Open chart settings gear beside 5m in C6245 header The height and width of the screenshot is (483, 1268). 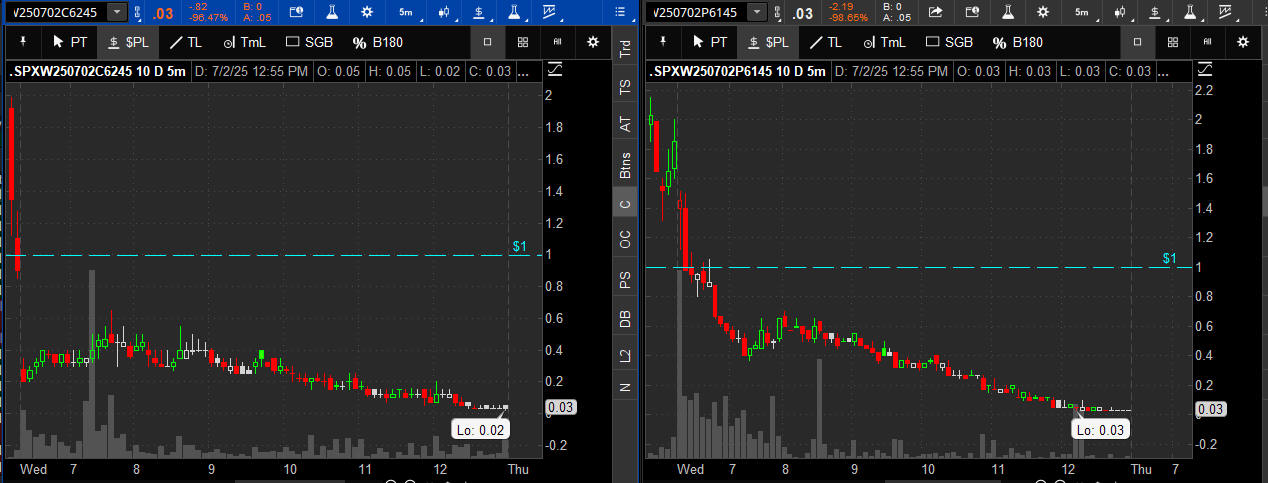(367, 12)
